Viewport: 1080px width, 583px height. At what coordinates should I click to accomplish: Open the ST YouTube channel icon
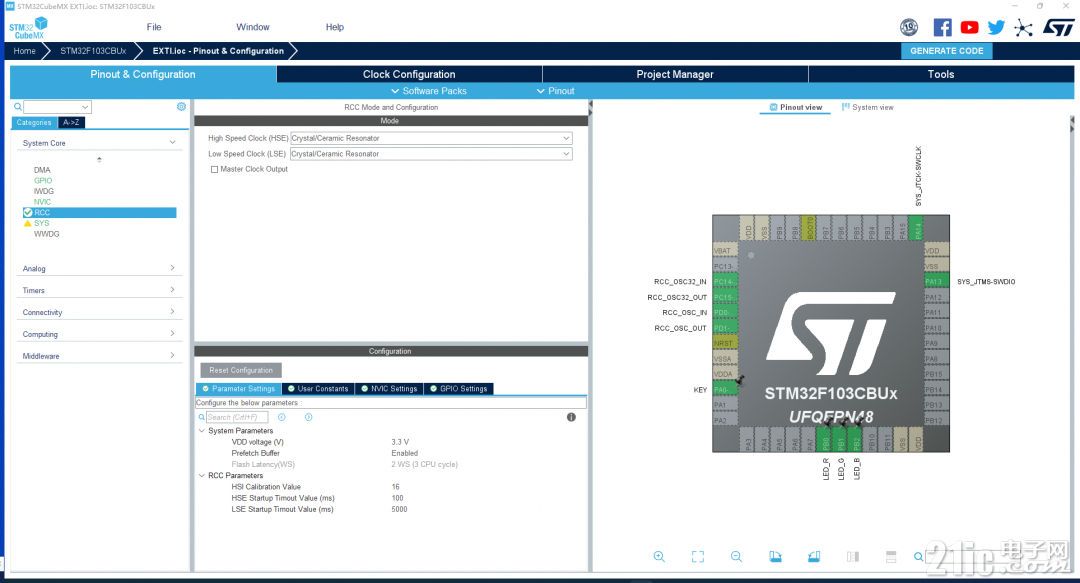click(x=969, y=28)
